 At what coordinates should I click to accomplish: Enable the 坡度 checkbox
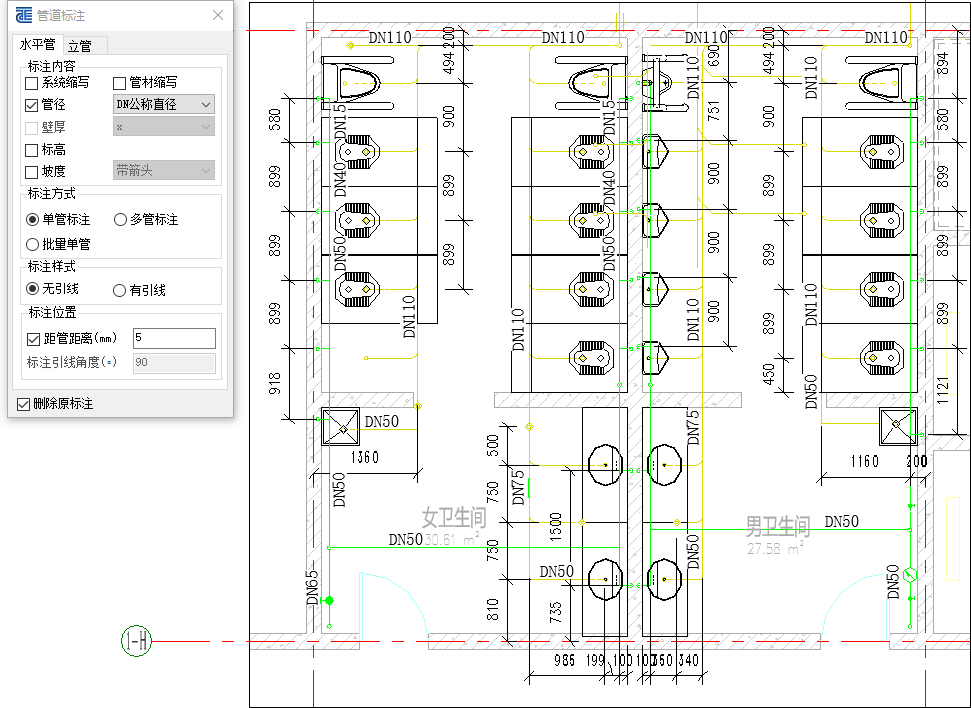[x=32, y=172]
